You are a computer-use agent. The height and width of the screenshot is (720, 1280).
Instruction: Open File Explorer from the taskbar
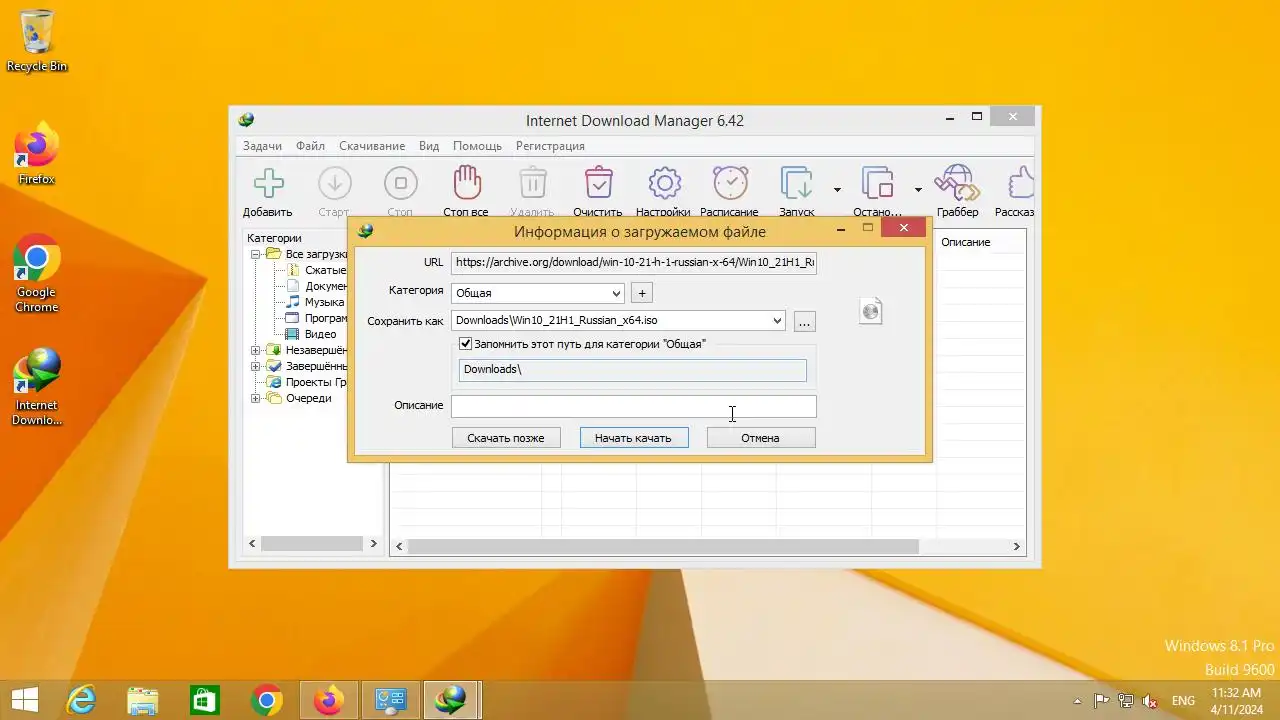pyautogui.click(x=143, y=700)
